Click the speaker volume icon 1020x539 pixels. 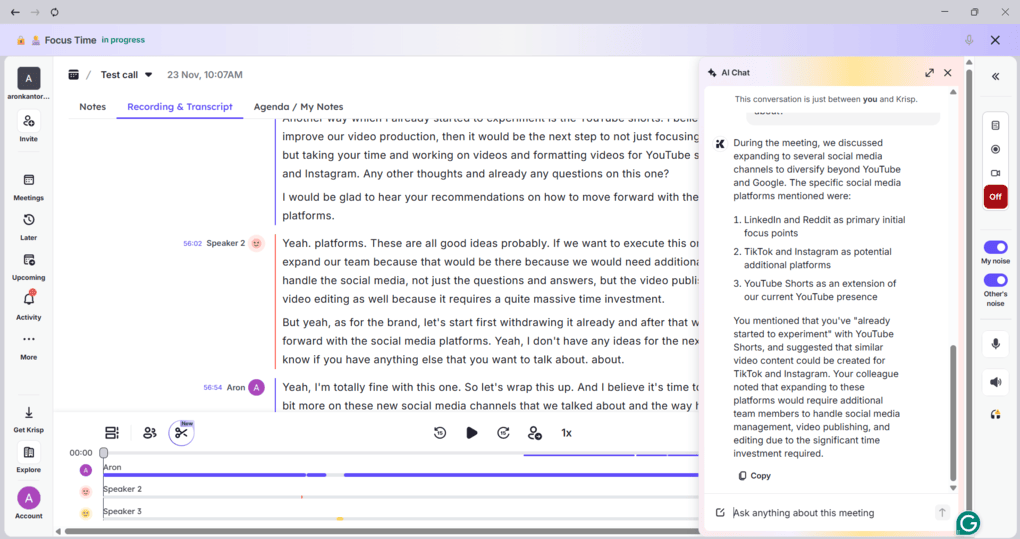point(995,381)
